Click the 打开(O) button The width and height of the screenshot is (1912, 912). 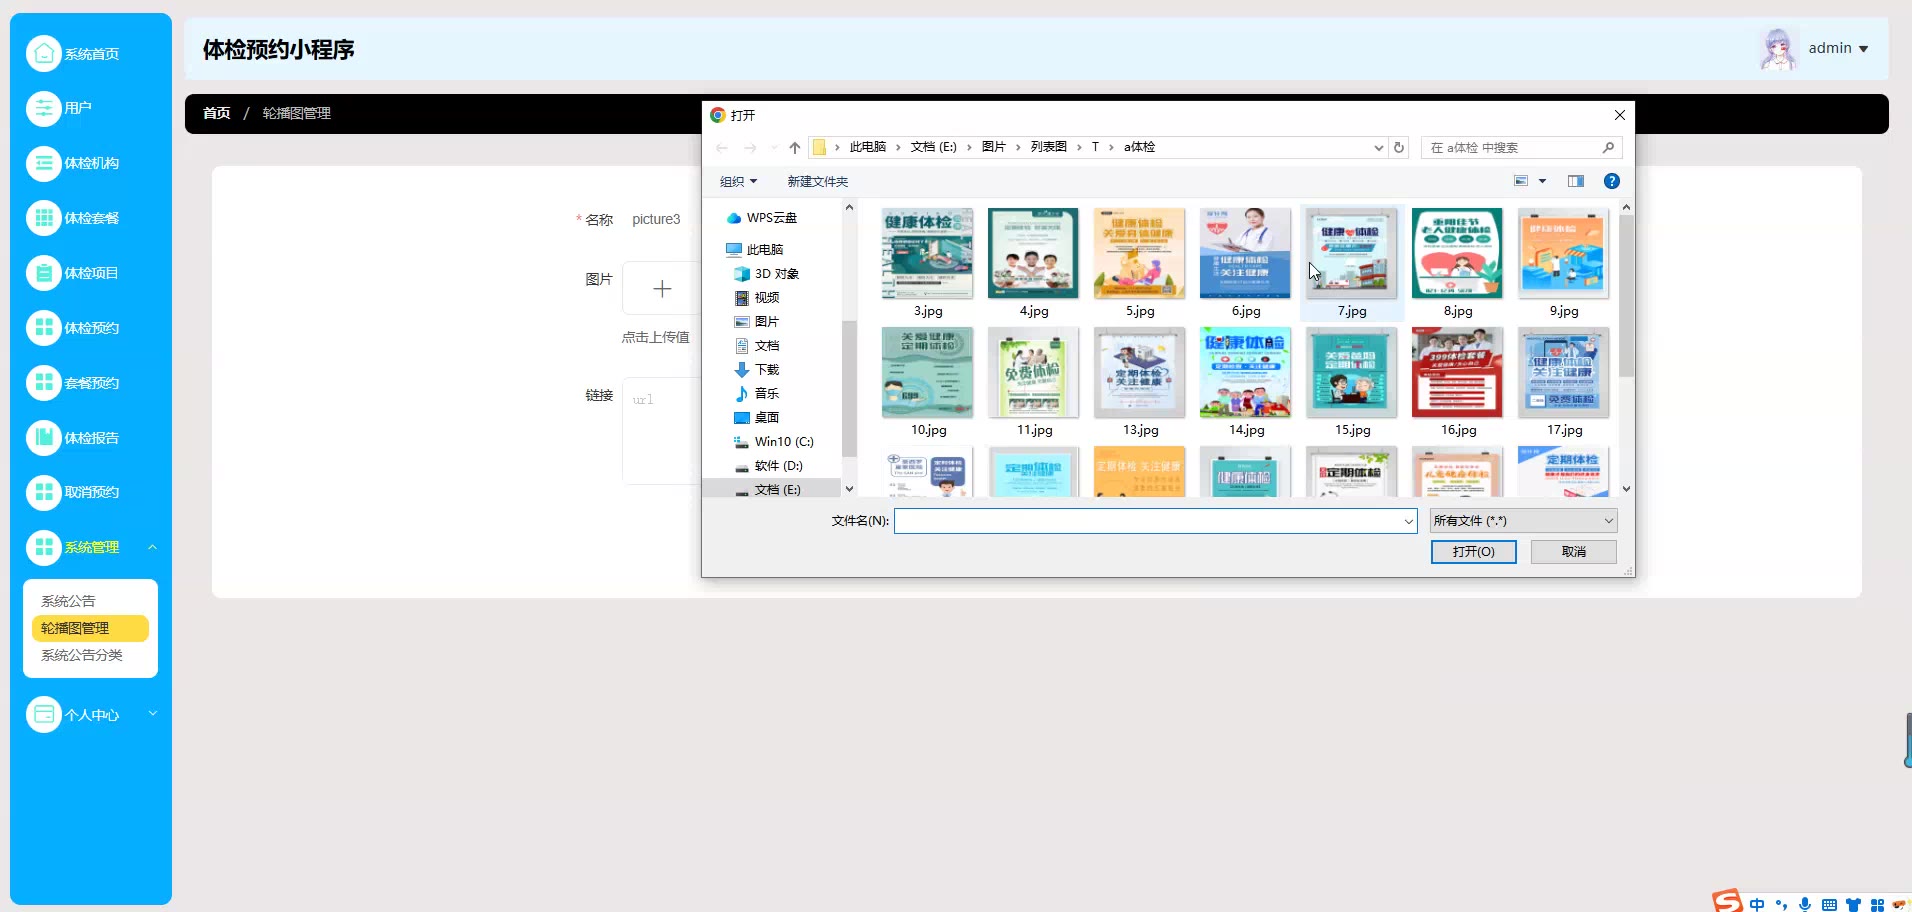pos(1473,552)
